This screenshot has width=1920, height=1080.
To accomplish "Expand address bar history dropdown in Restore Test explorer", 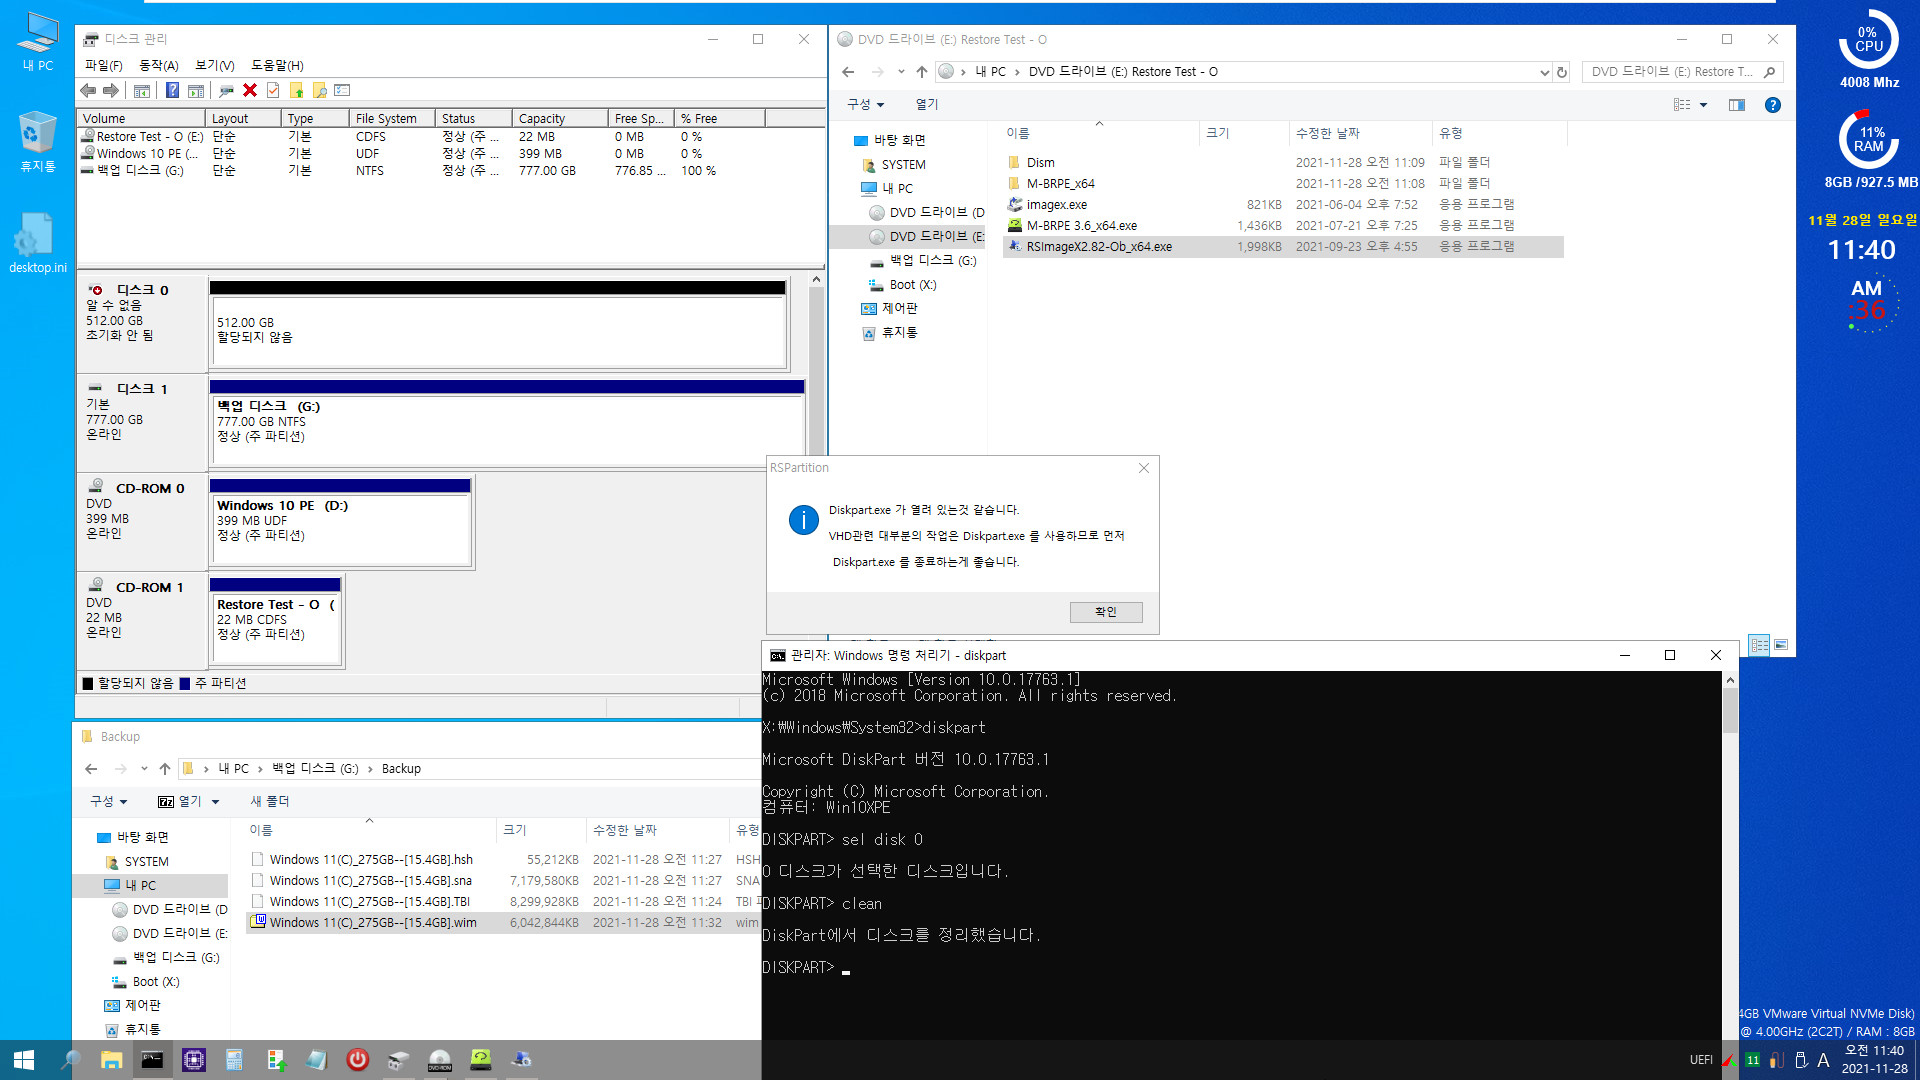I will click(x=1545, y=72).
